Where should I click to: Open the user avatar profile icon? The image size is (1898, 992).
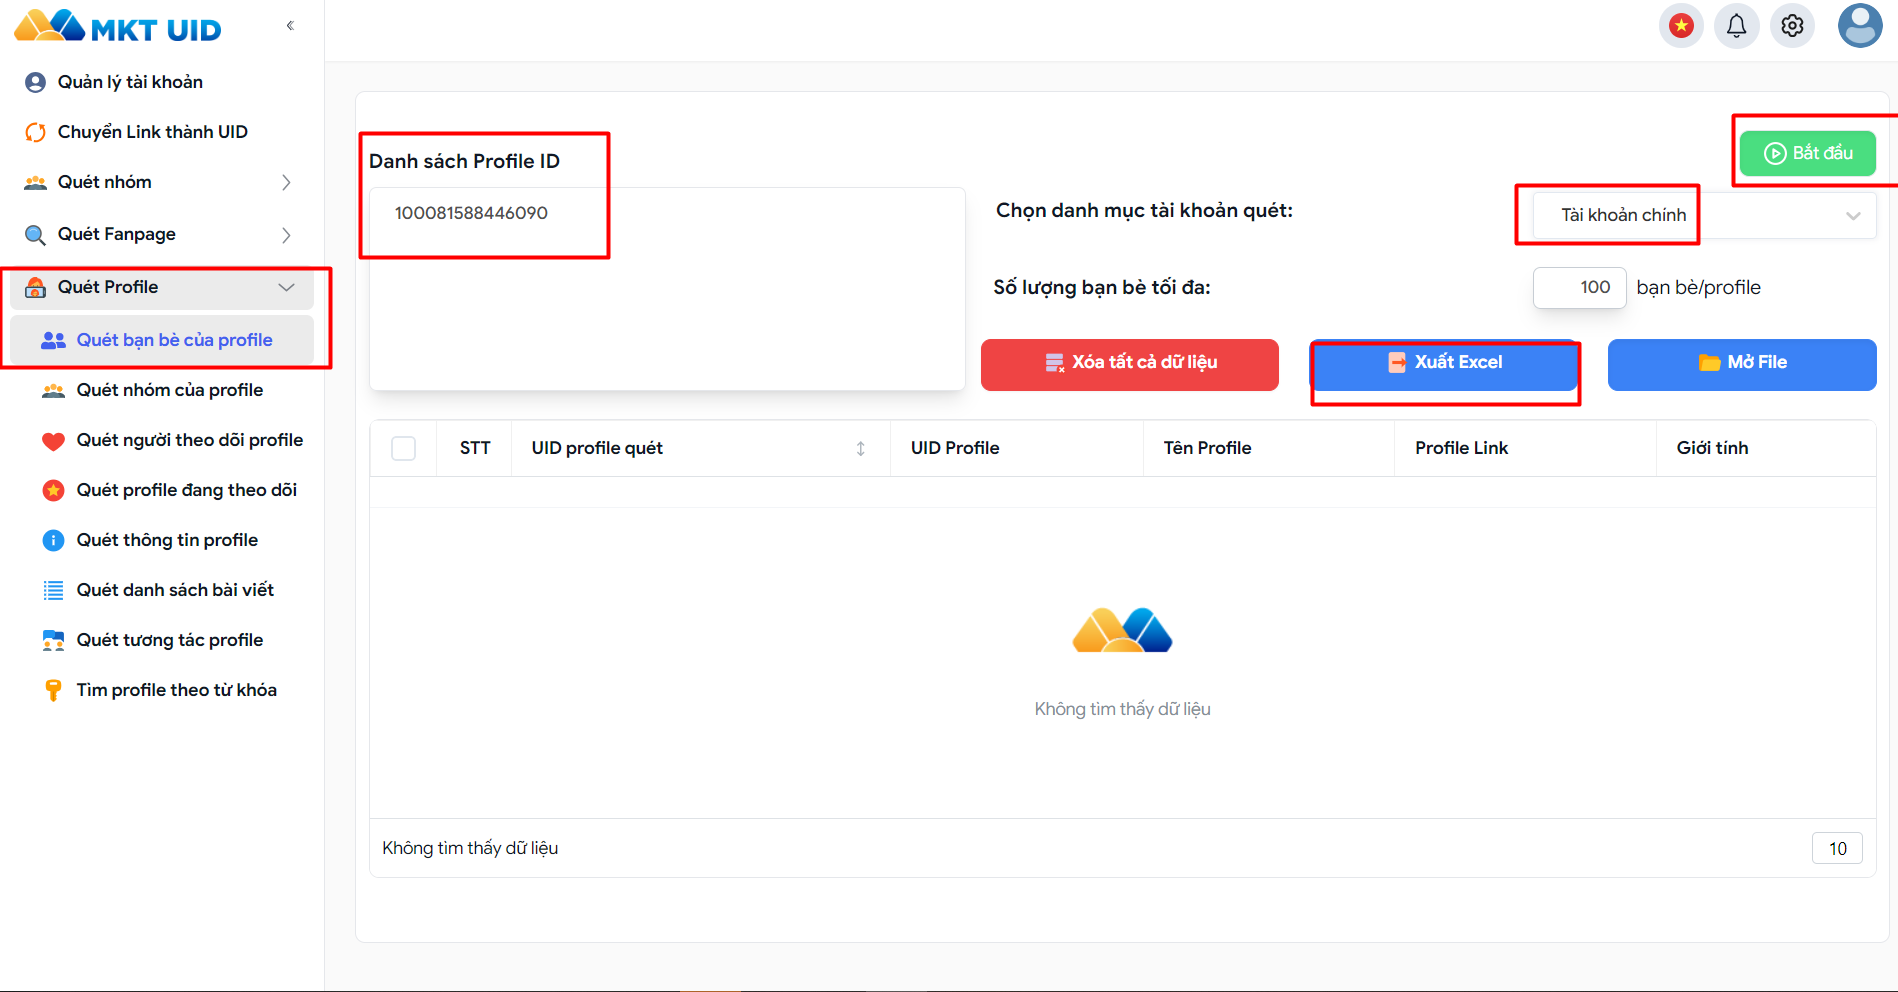pos(1859,26)
